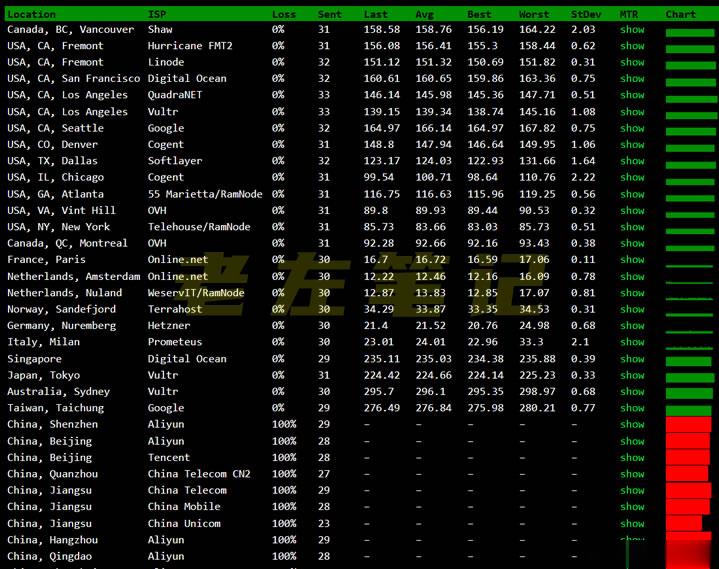Click the Avg column header
Screen dimensions: 719x569
[x=424, y=14]
